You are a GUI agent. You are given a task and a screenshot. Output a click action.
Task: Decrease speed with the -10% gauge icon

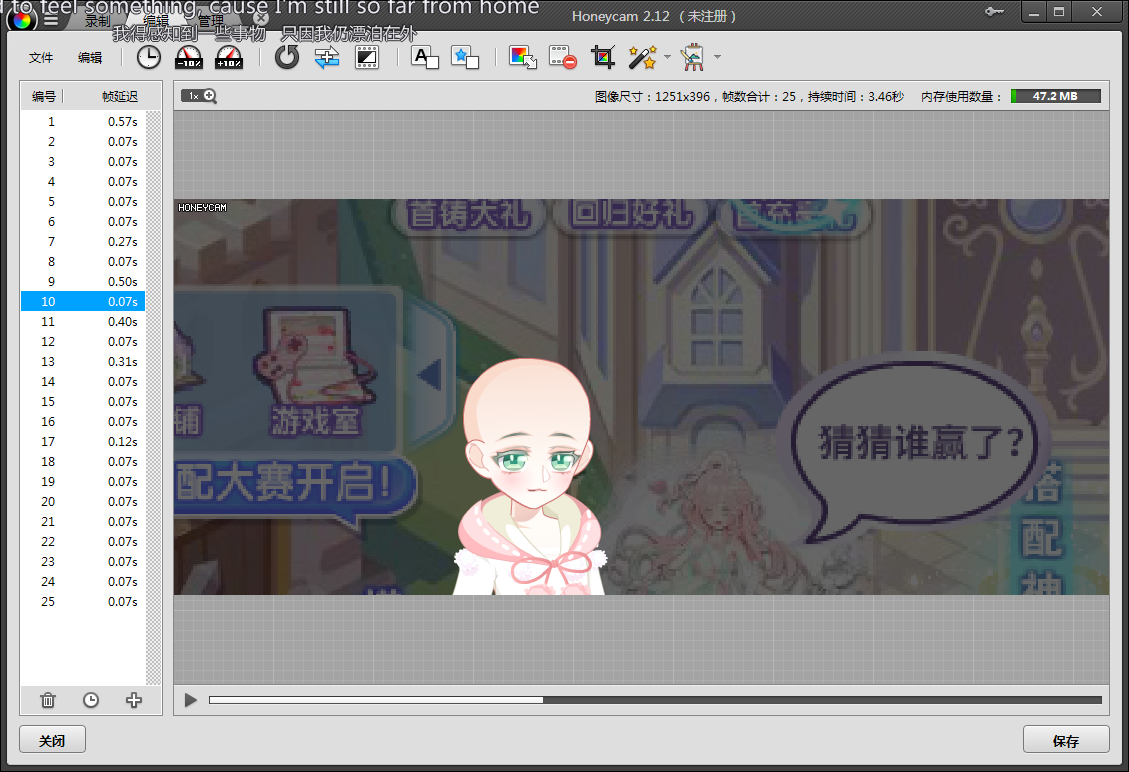click(x=189, y=57)
